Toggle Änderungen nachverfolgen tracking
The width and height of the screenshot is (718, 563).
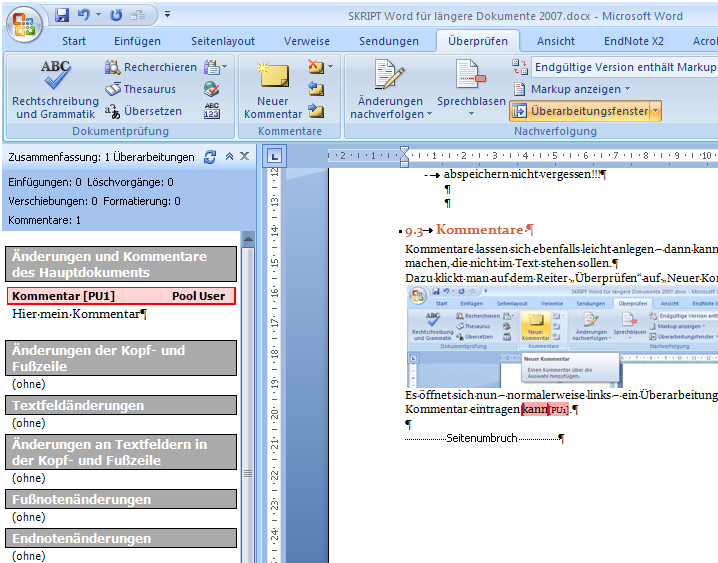(x=390, y=89)
